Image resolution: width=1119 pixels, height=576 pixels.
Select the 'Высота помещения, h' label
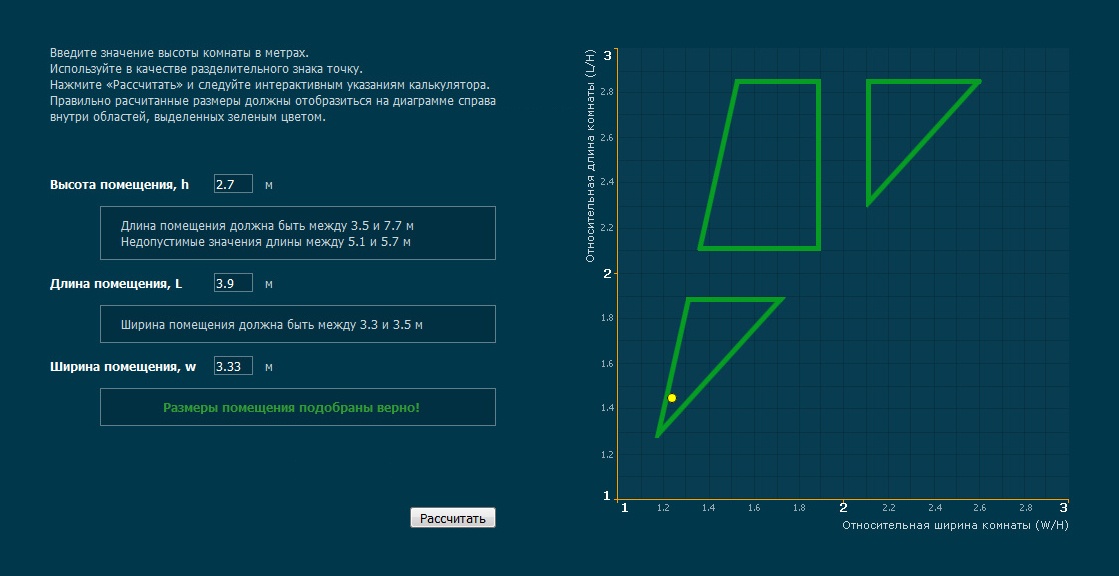pos(119,185)
